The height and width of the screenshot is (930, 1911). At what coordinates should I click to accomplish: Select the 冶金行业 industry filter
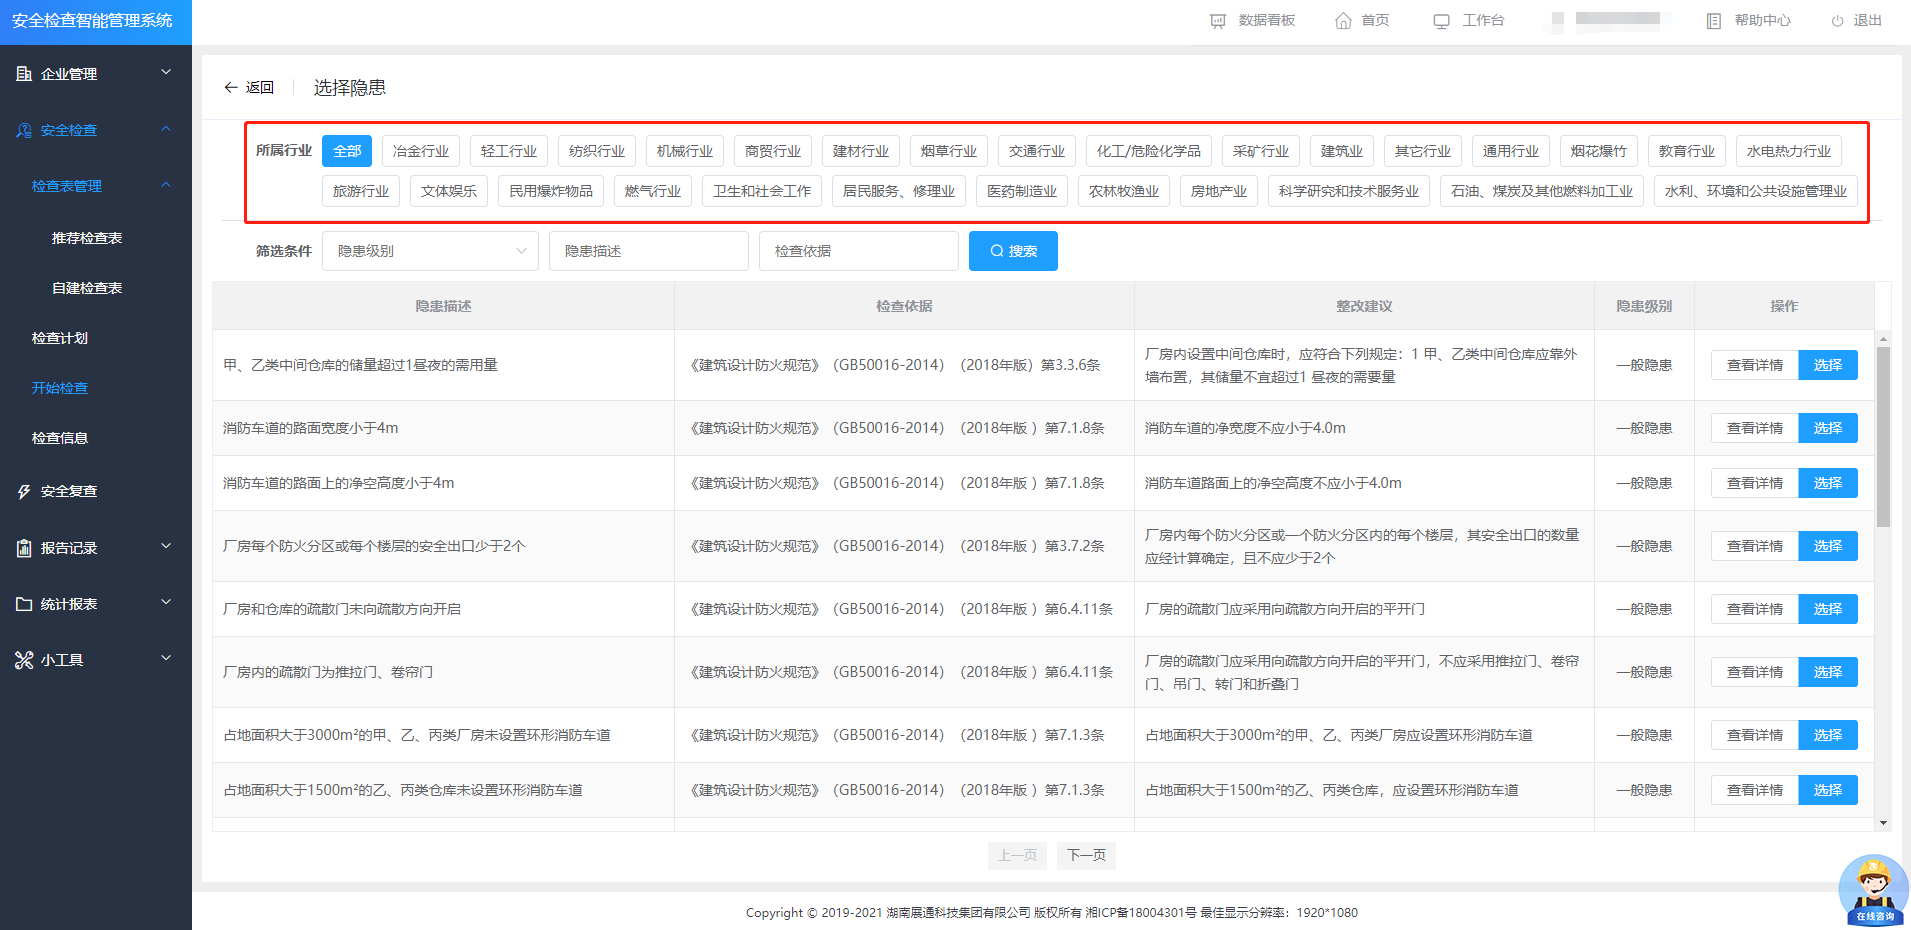pyautogui.click(x=420, y=151)
